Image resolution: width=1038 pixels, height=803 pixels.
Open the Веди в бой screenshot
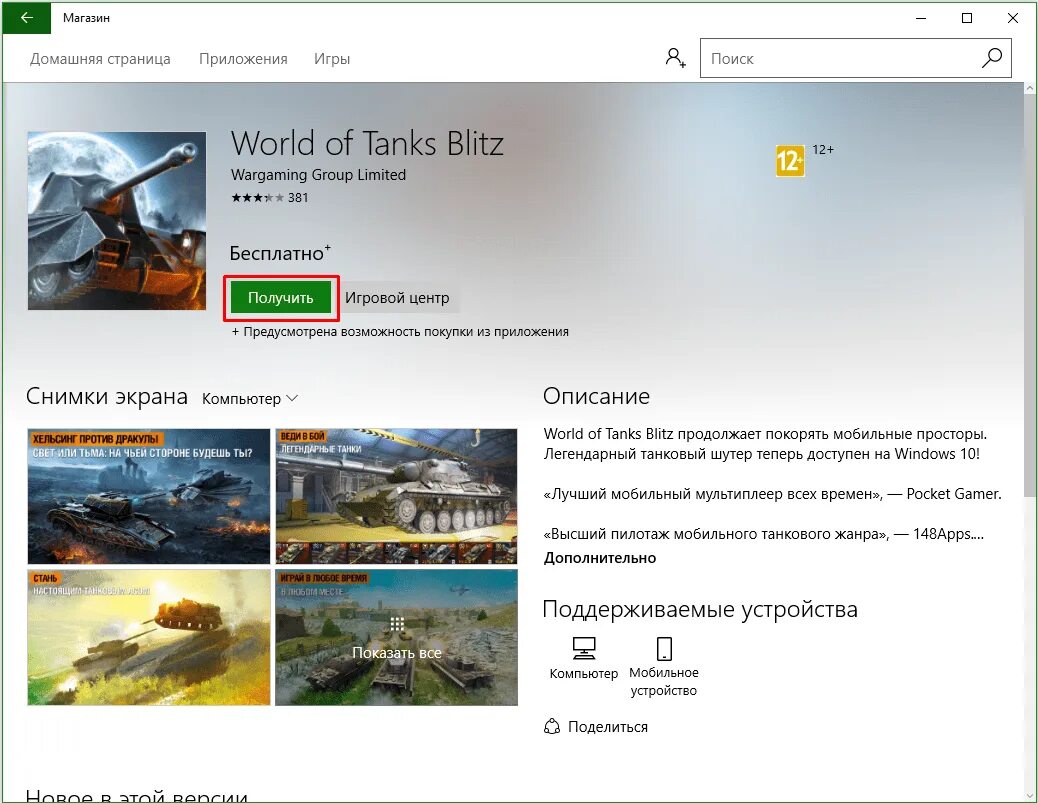pyautogui.click(x=396, y=496)
